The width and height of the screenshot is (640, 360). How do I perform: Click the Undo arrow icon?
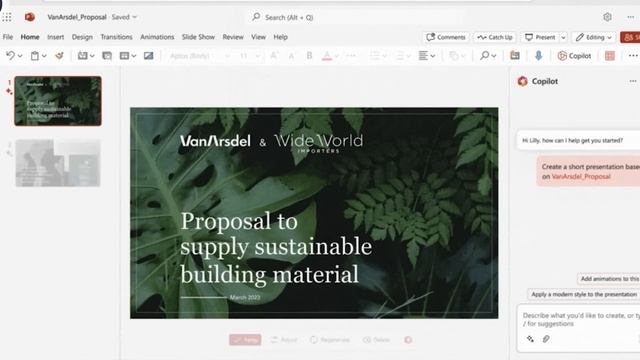tap(11, 56)
